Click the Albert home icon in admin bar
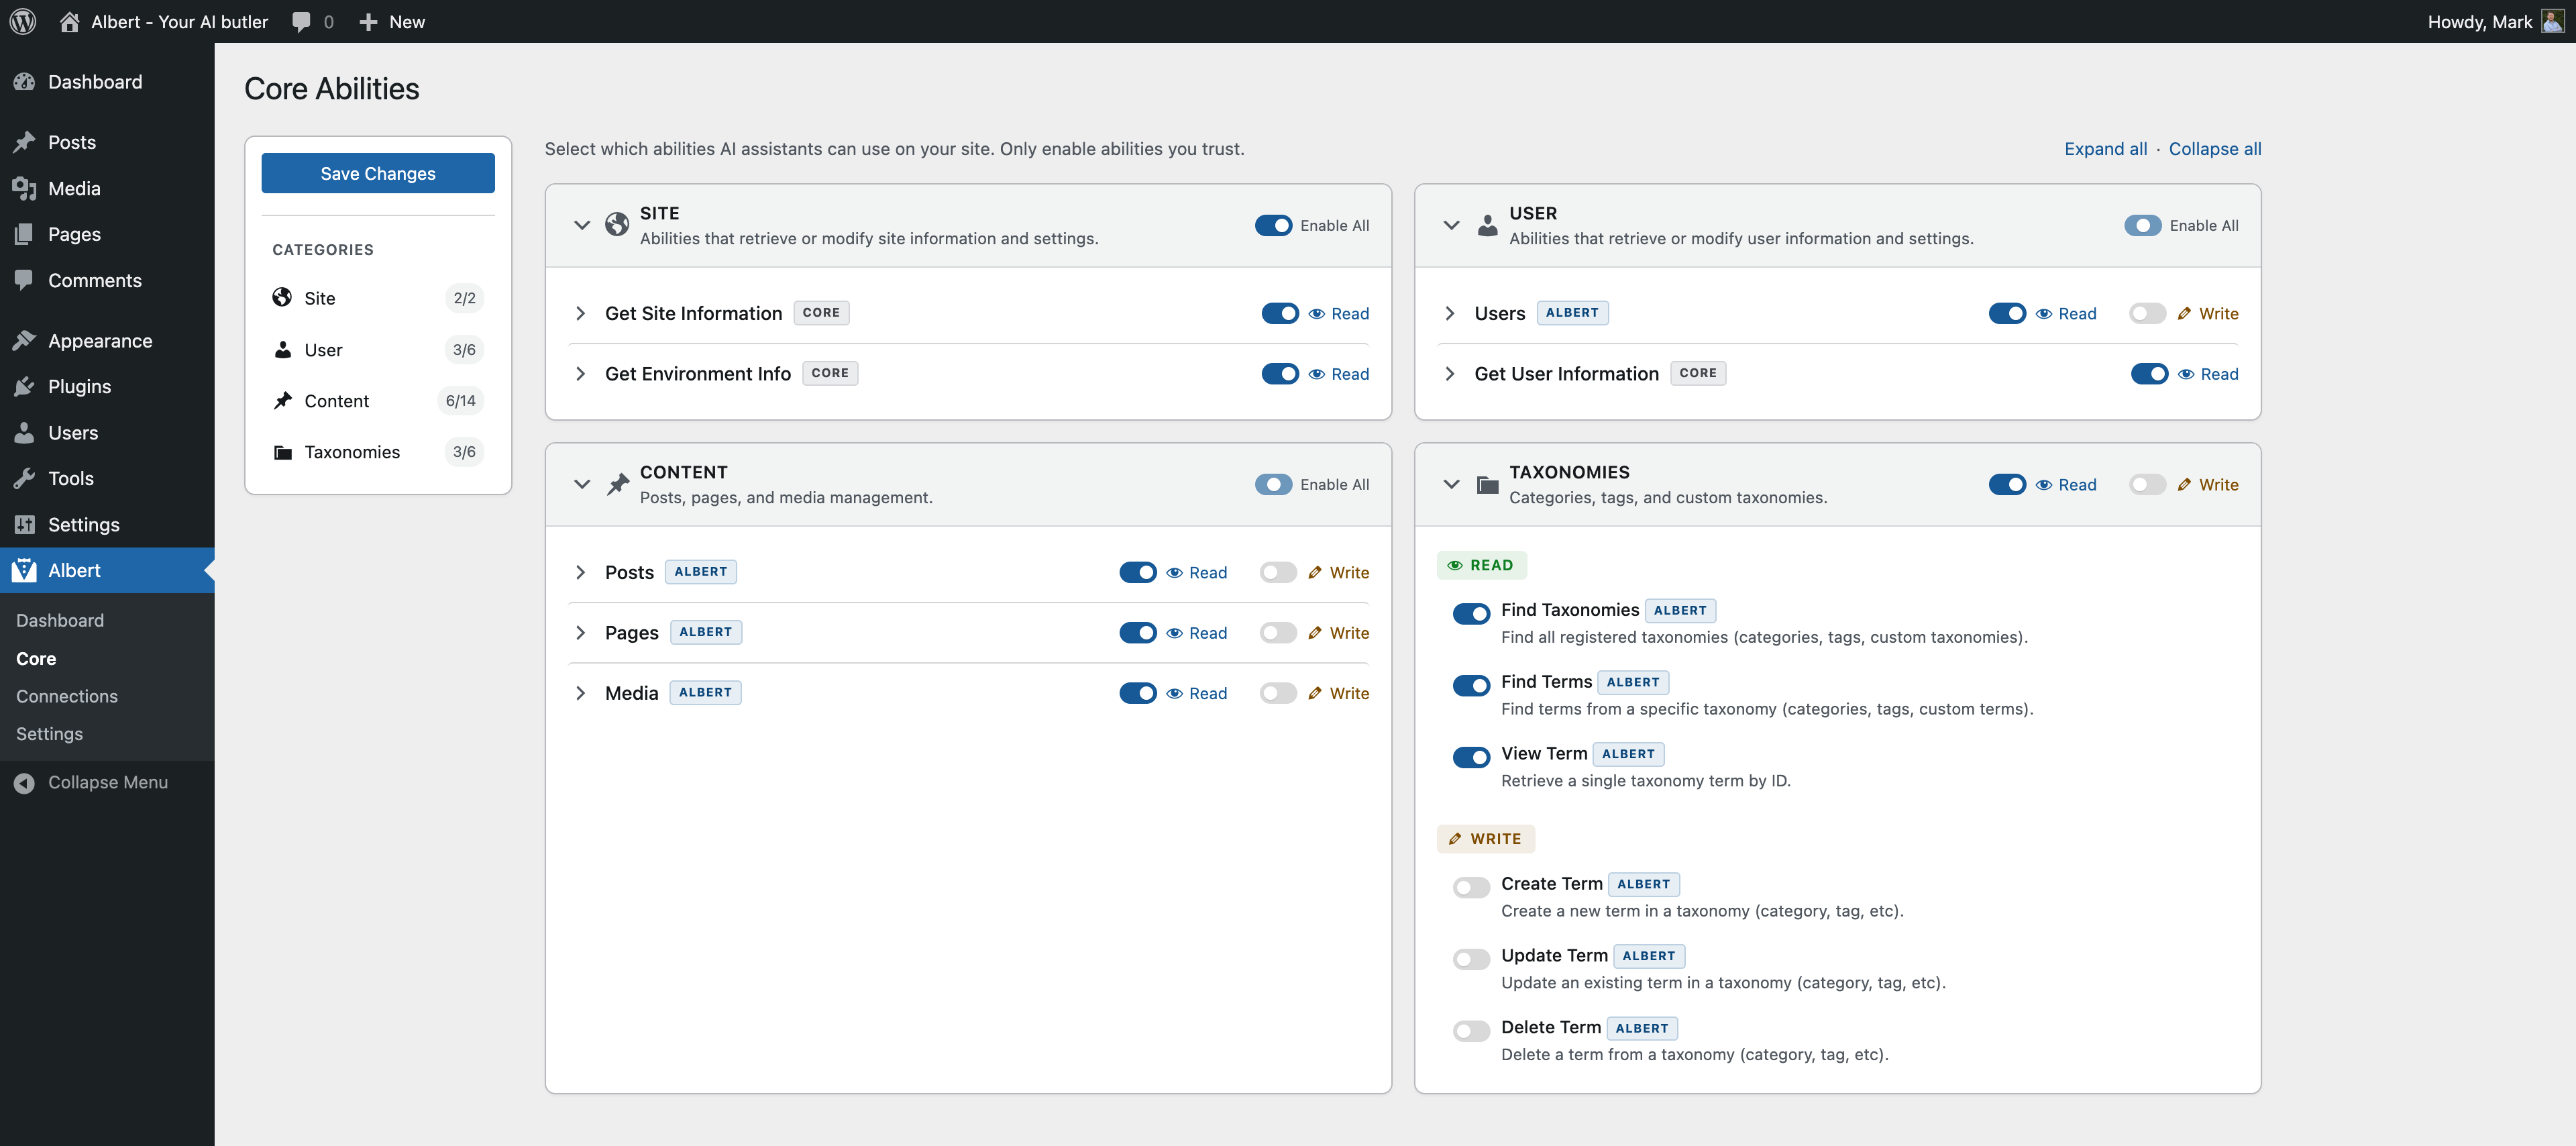This screenshot has height=1146, width=2576. pyautogui.click(x=69, y=21)
